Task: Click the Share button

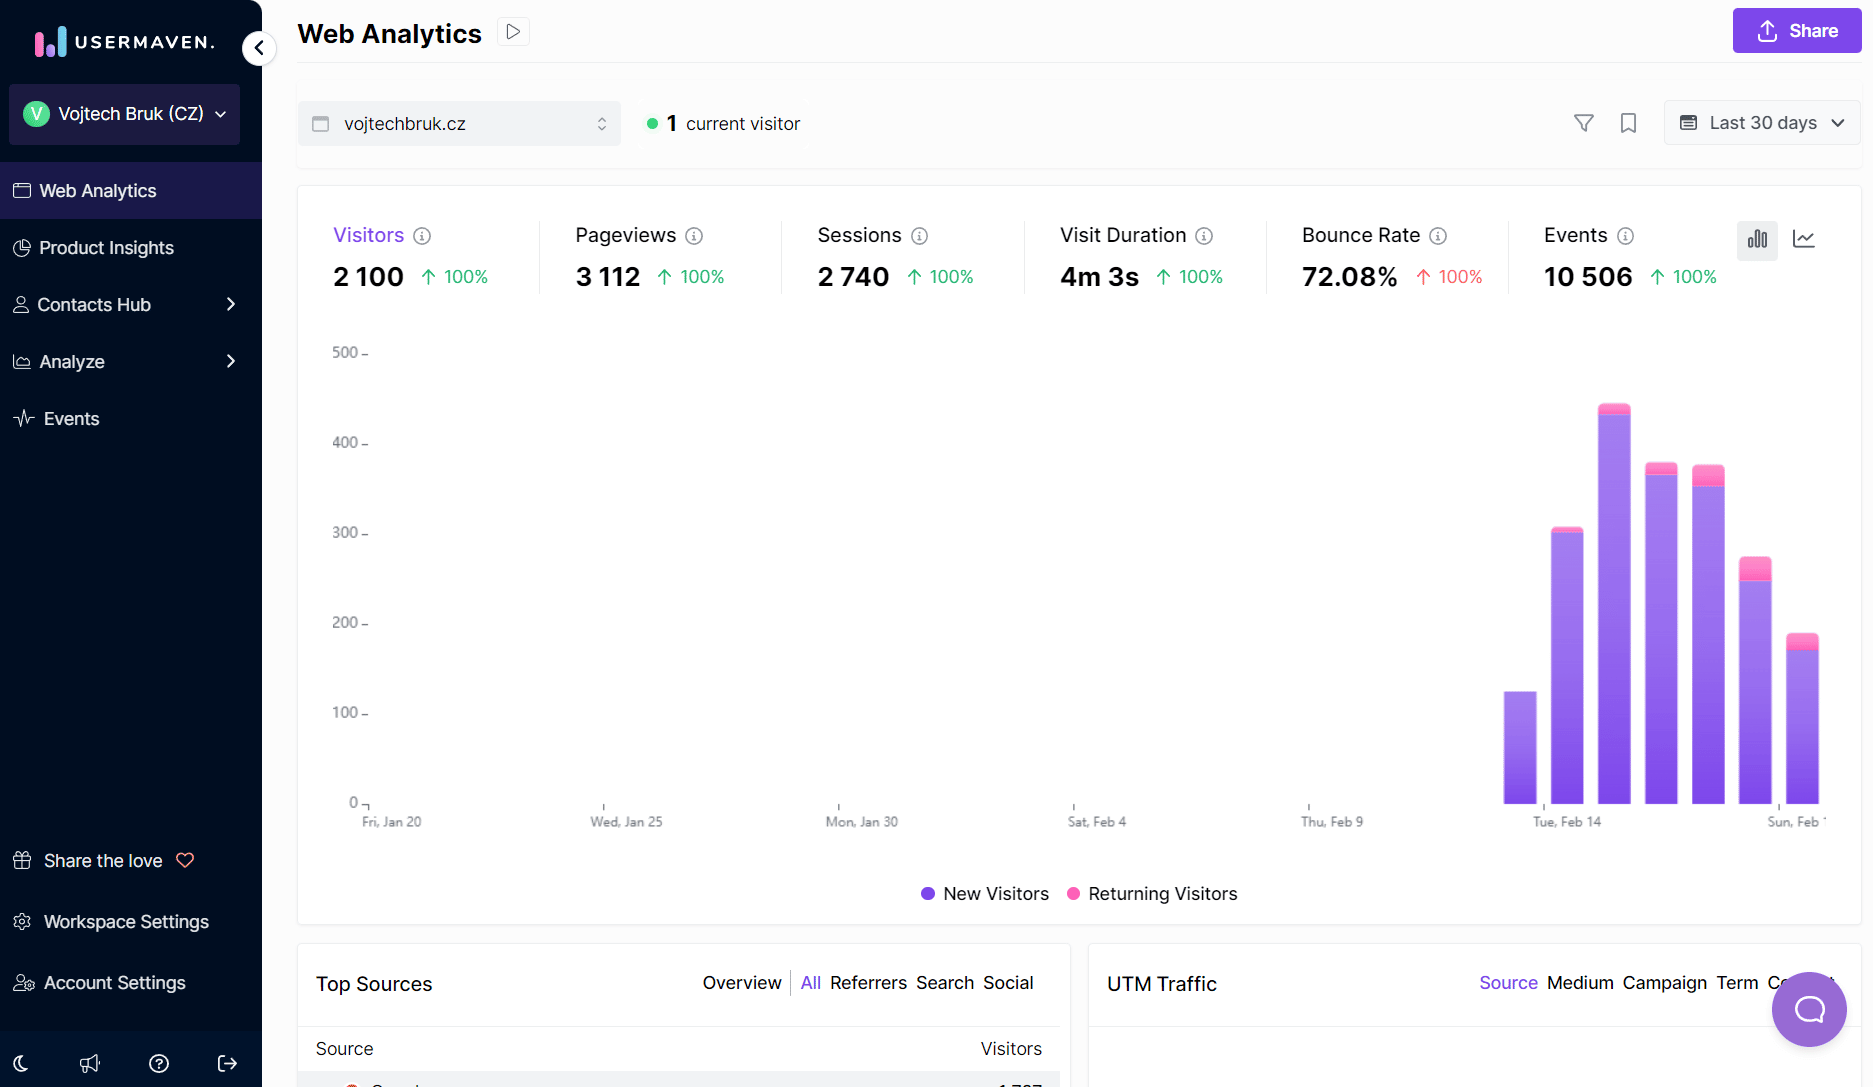Action: tap(1796, 31)
